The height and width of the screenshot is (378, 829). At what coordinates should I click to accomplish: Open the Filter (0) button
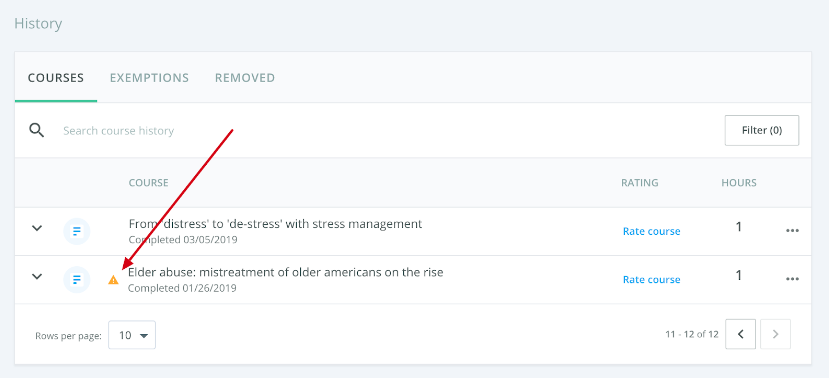point(761,130)
